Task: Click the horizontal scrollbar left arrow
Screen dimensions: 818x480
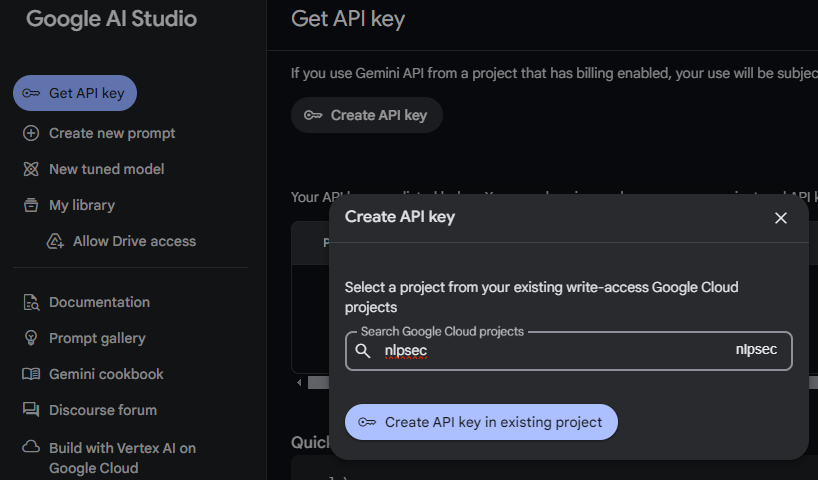Action: point(298,383)
